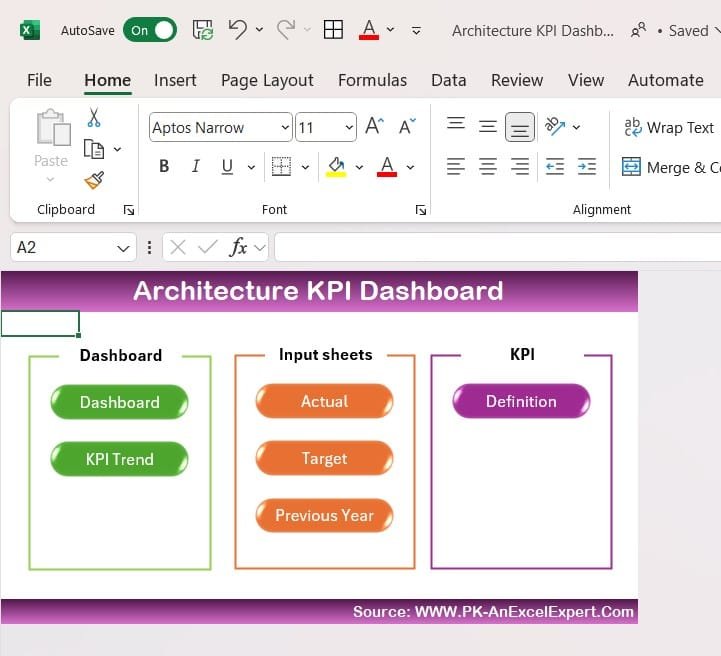Click the Insert Function fx icon
The width and height of the screenshot is (721, 656).
[238, 247]
